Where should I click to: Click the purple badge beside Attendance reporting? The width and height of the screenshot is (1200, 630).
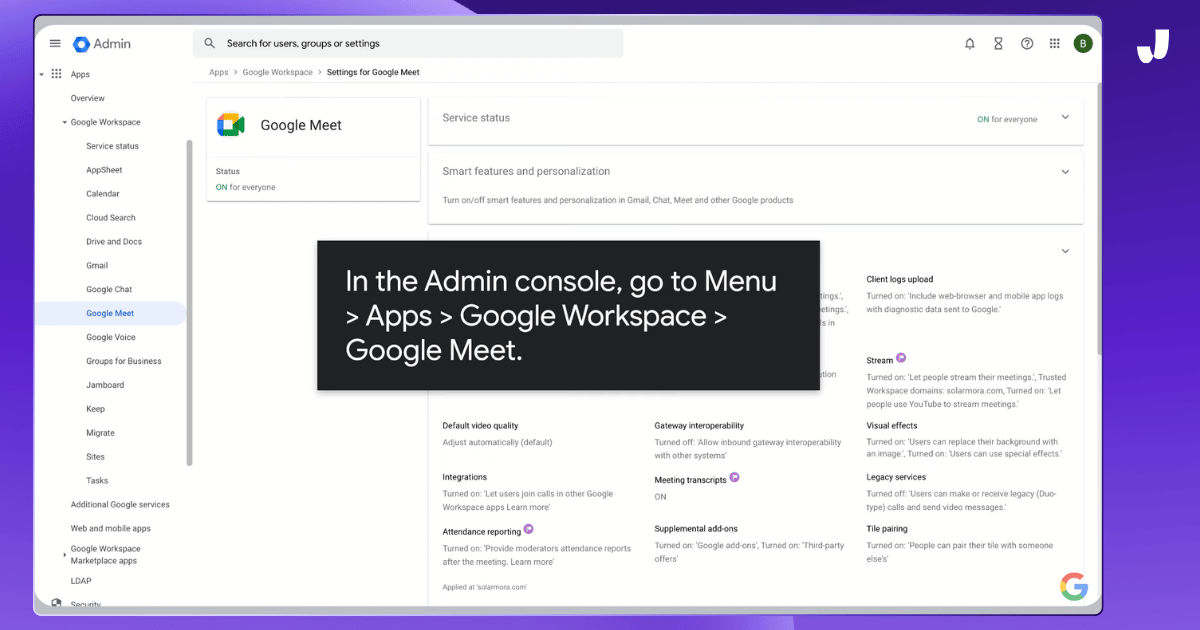(529, 530)
